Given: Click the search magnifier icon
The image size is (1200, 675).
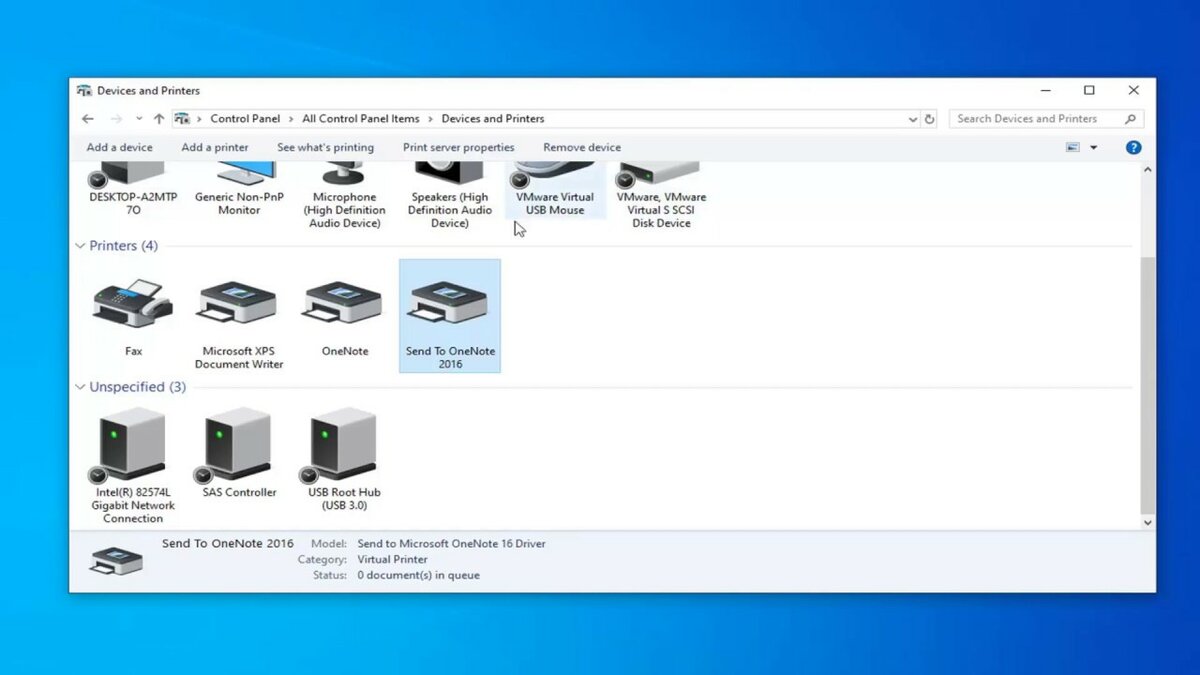Looking at the screenshot, I should [1131, 118].
